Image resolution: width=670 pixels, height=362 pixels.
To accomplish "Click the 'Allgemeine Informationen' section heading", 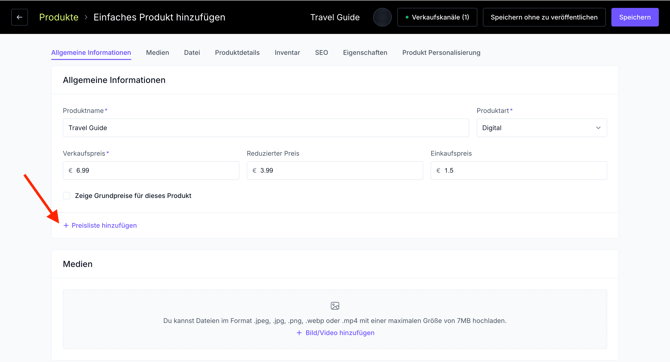I will [114, 80].
